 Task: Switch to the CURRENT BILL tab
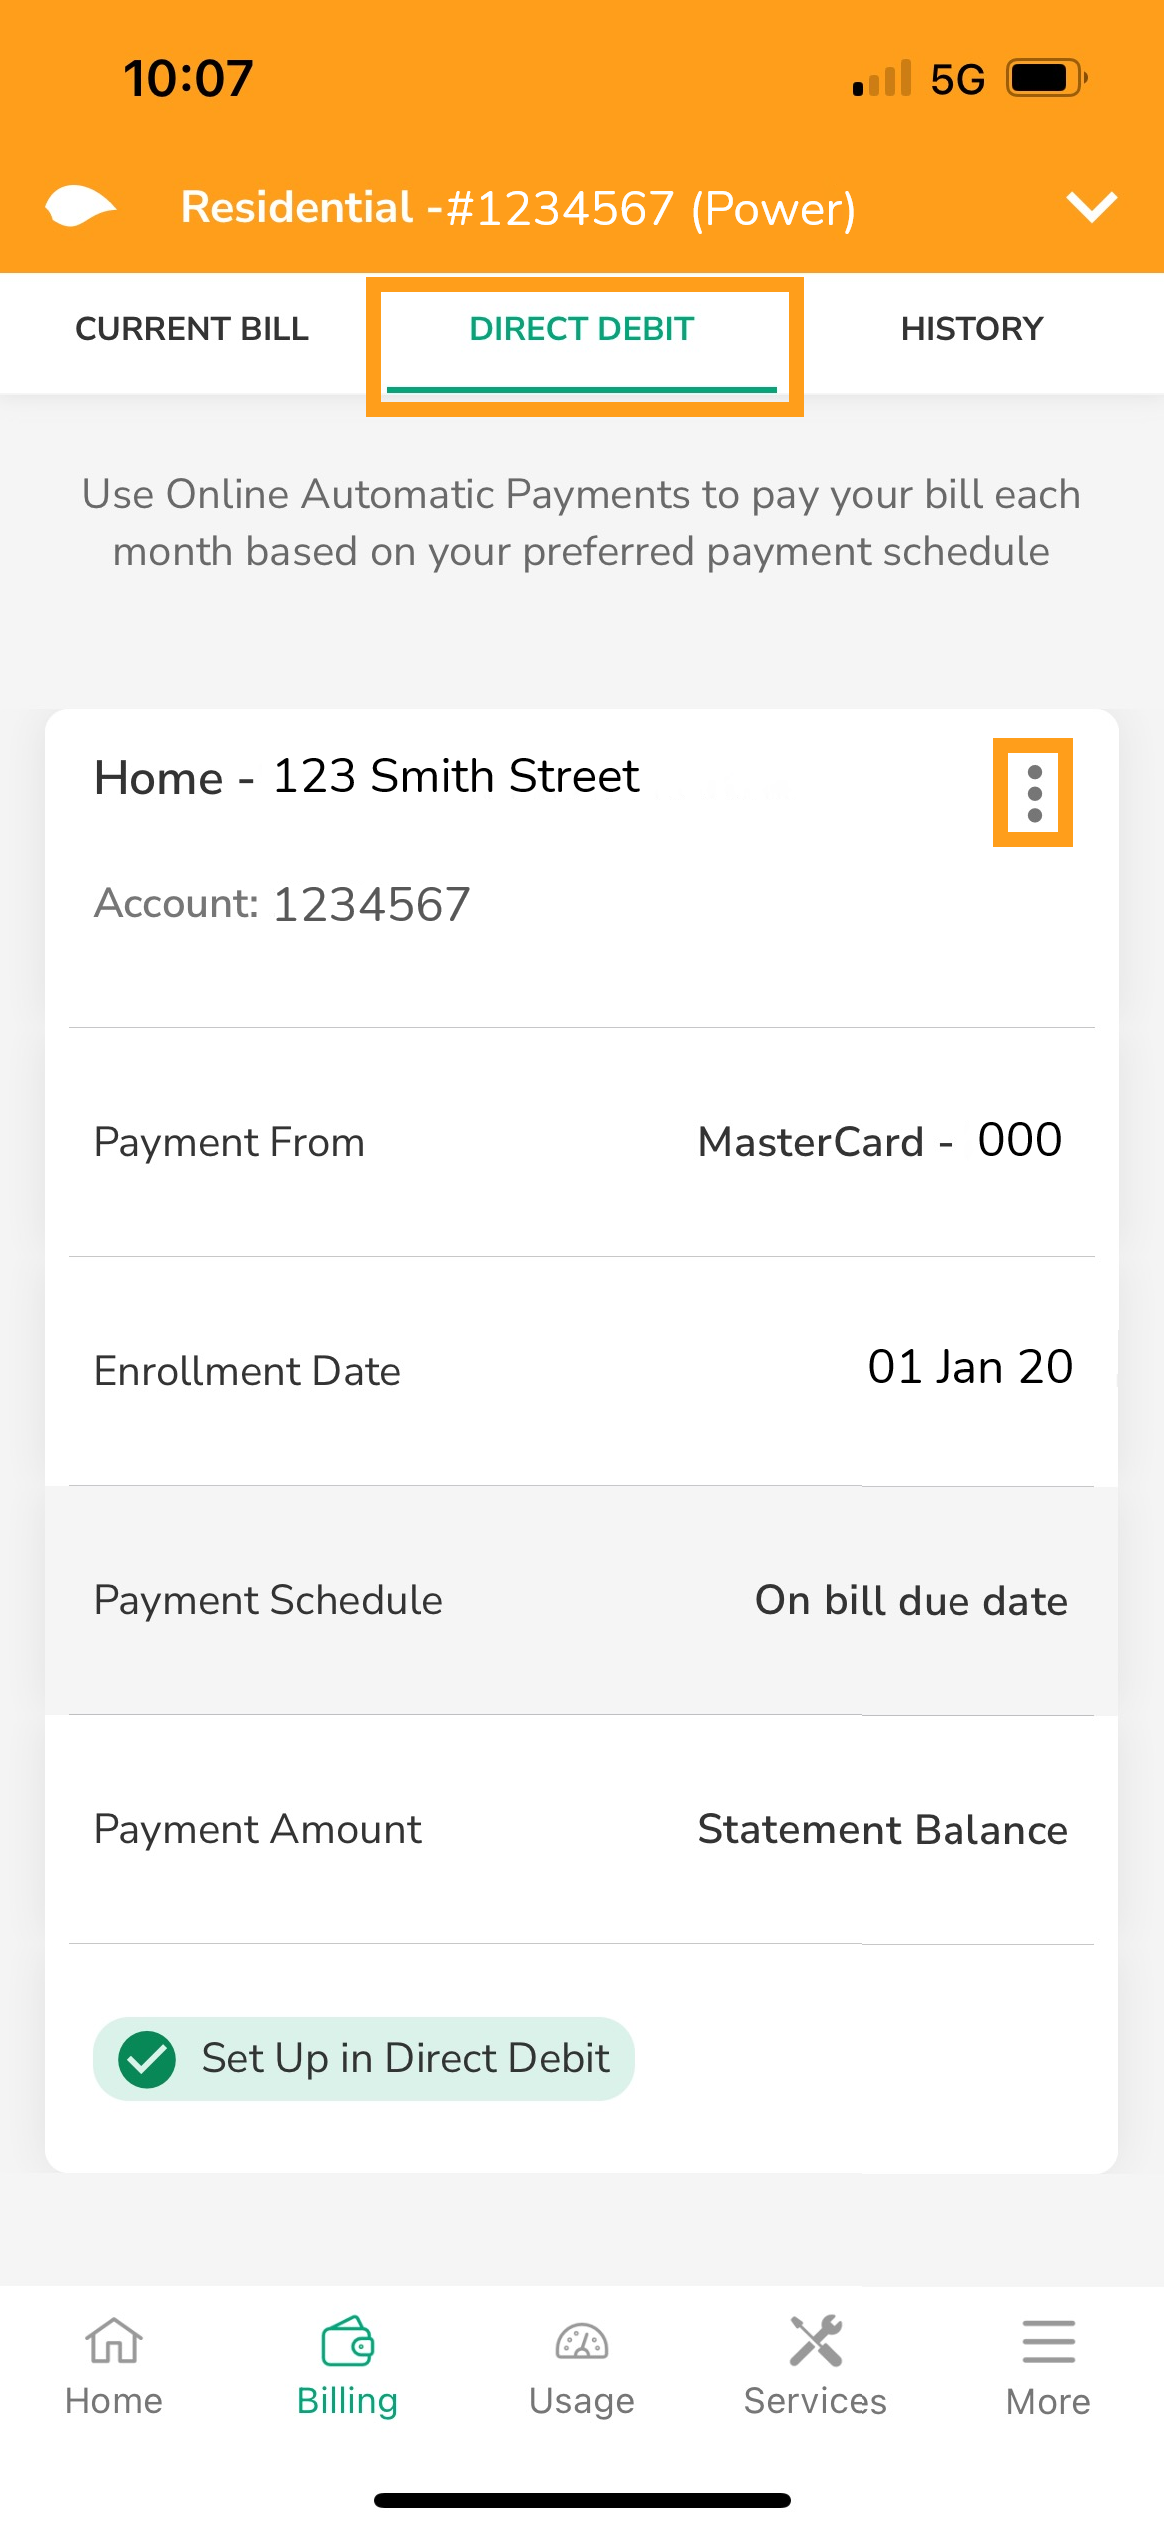click(x=192, y=329)
